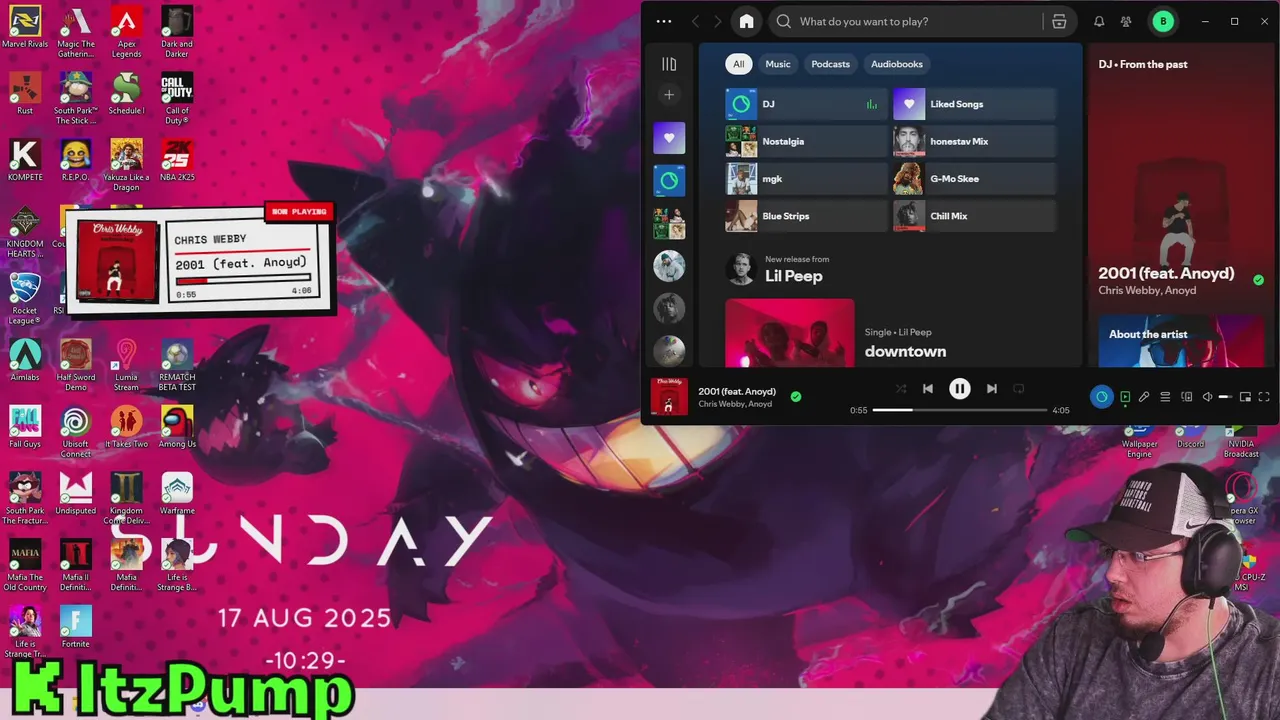Open Call of Duty desktop shortcut
Viewport: 1280px width, 720px height.
(x=177, y=98)
